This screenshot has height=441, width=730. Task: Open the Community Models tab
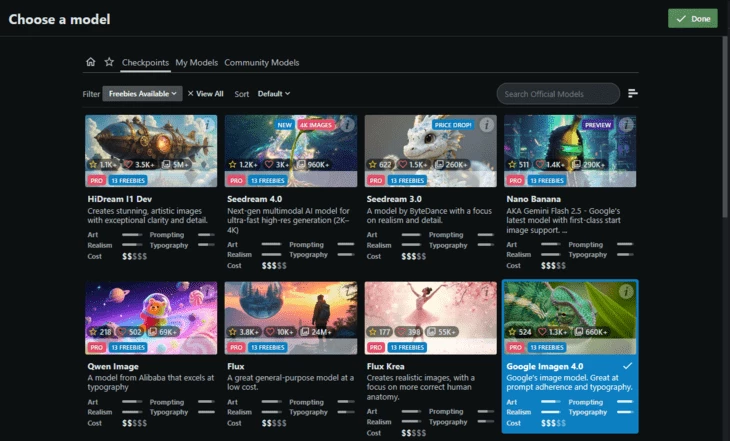click(261, 63)
